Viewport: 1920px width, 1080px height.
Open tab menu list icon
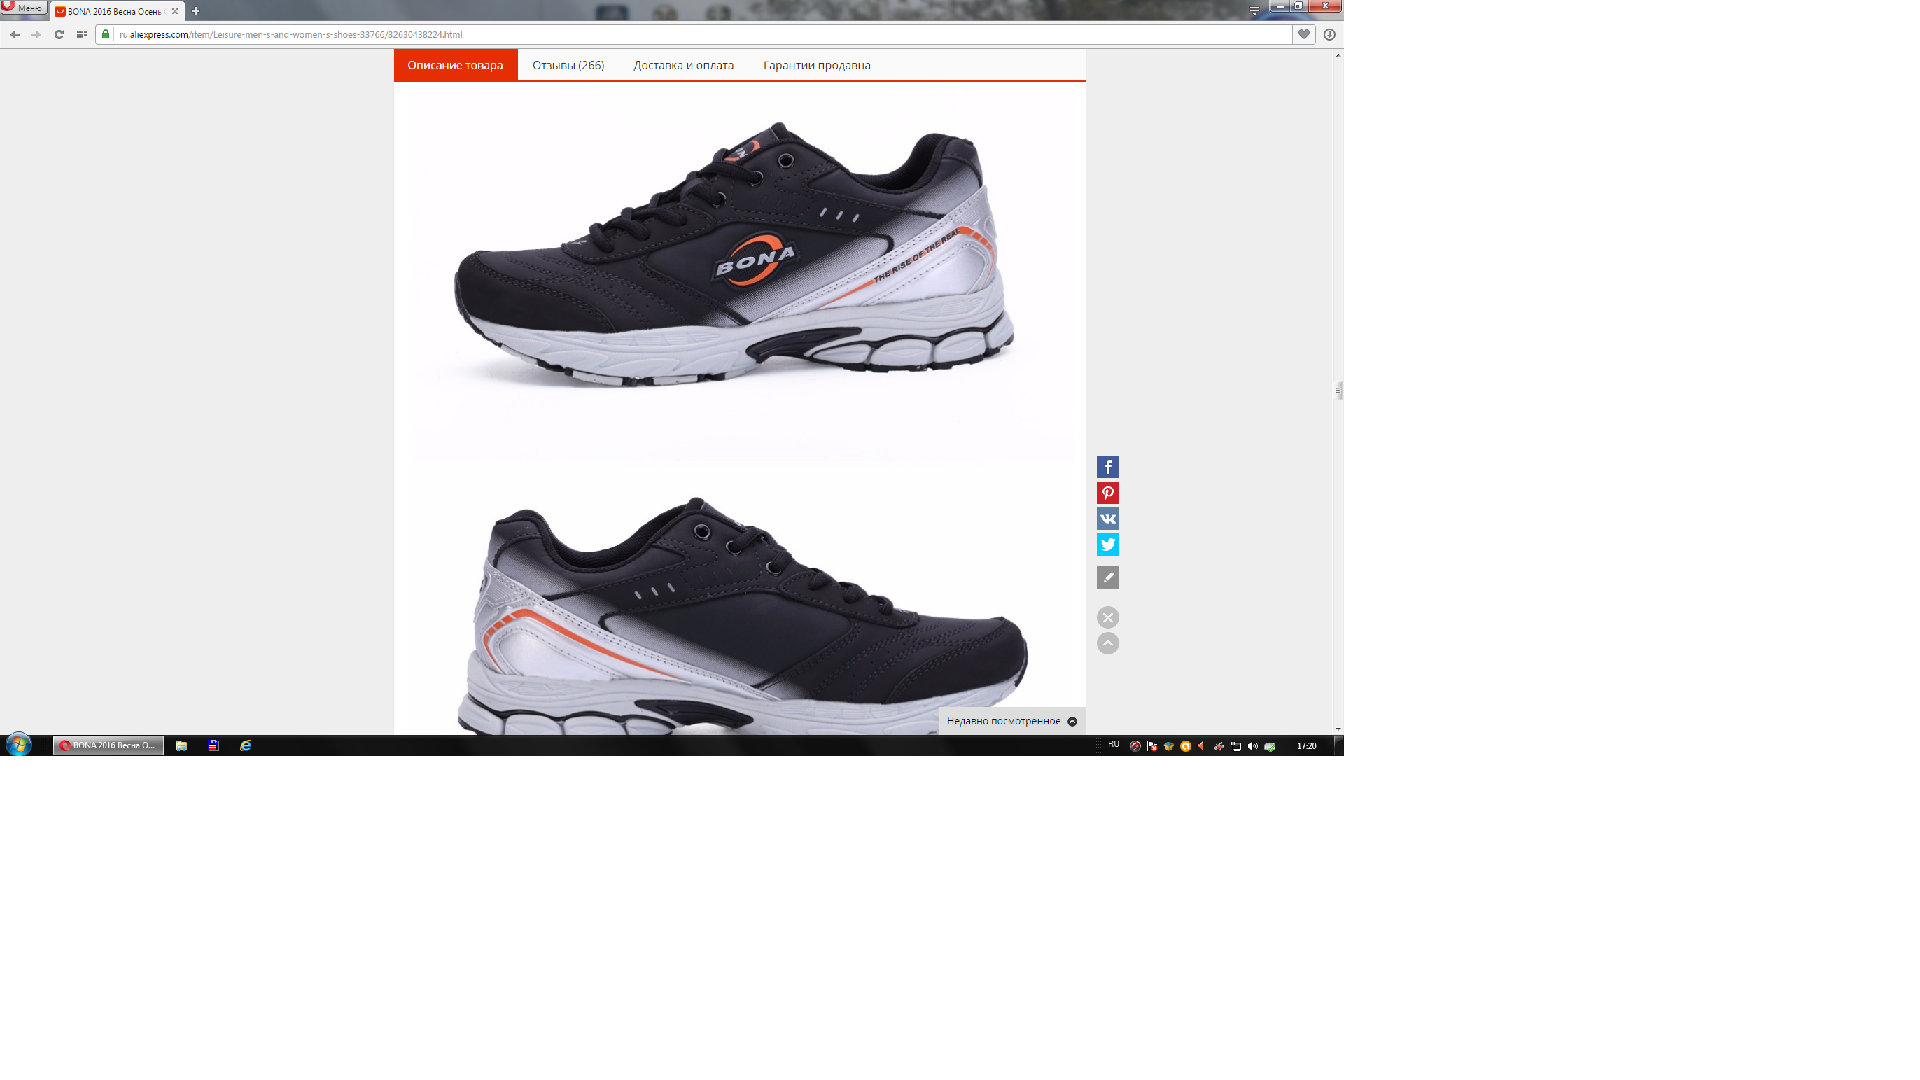(x=1254, y=10)
